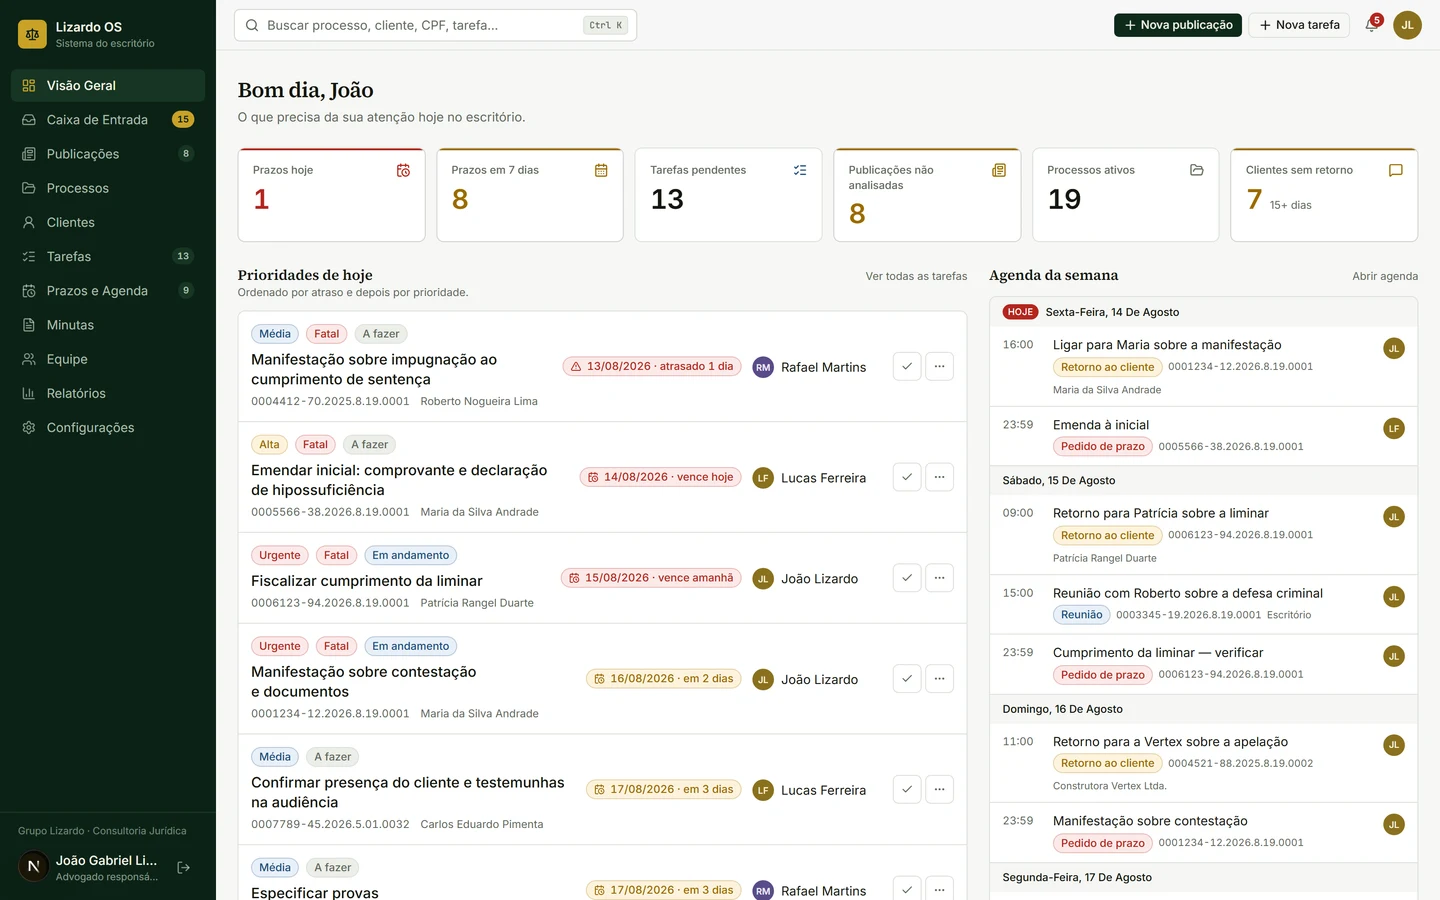Image resolution: width=1440 pixels, height=900 pixels.
Task: Click the logout icon beside João Gabriel
Action: pyautogui.click(x=184, y=867)
